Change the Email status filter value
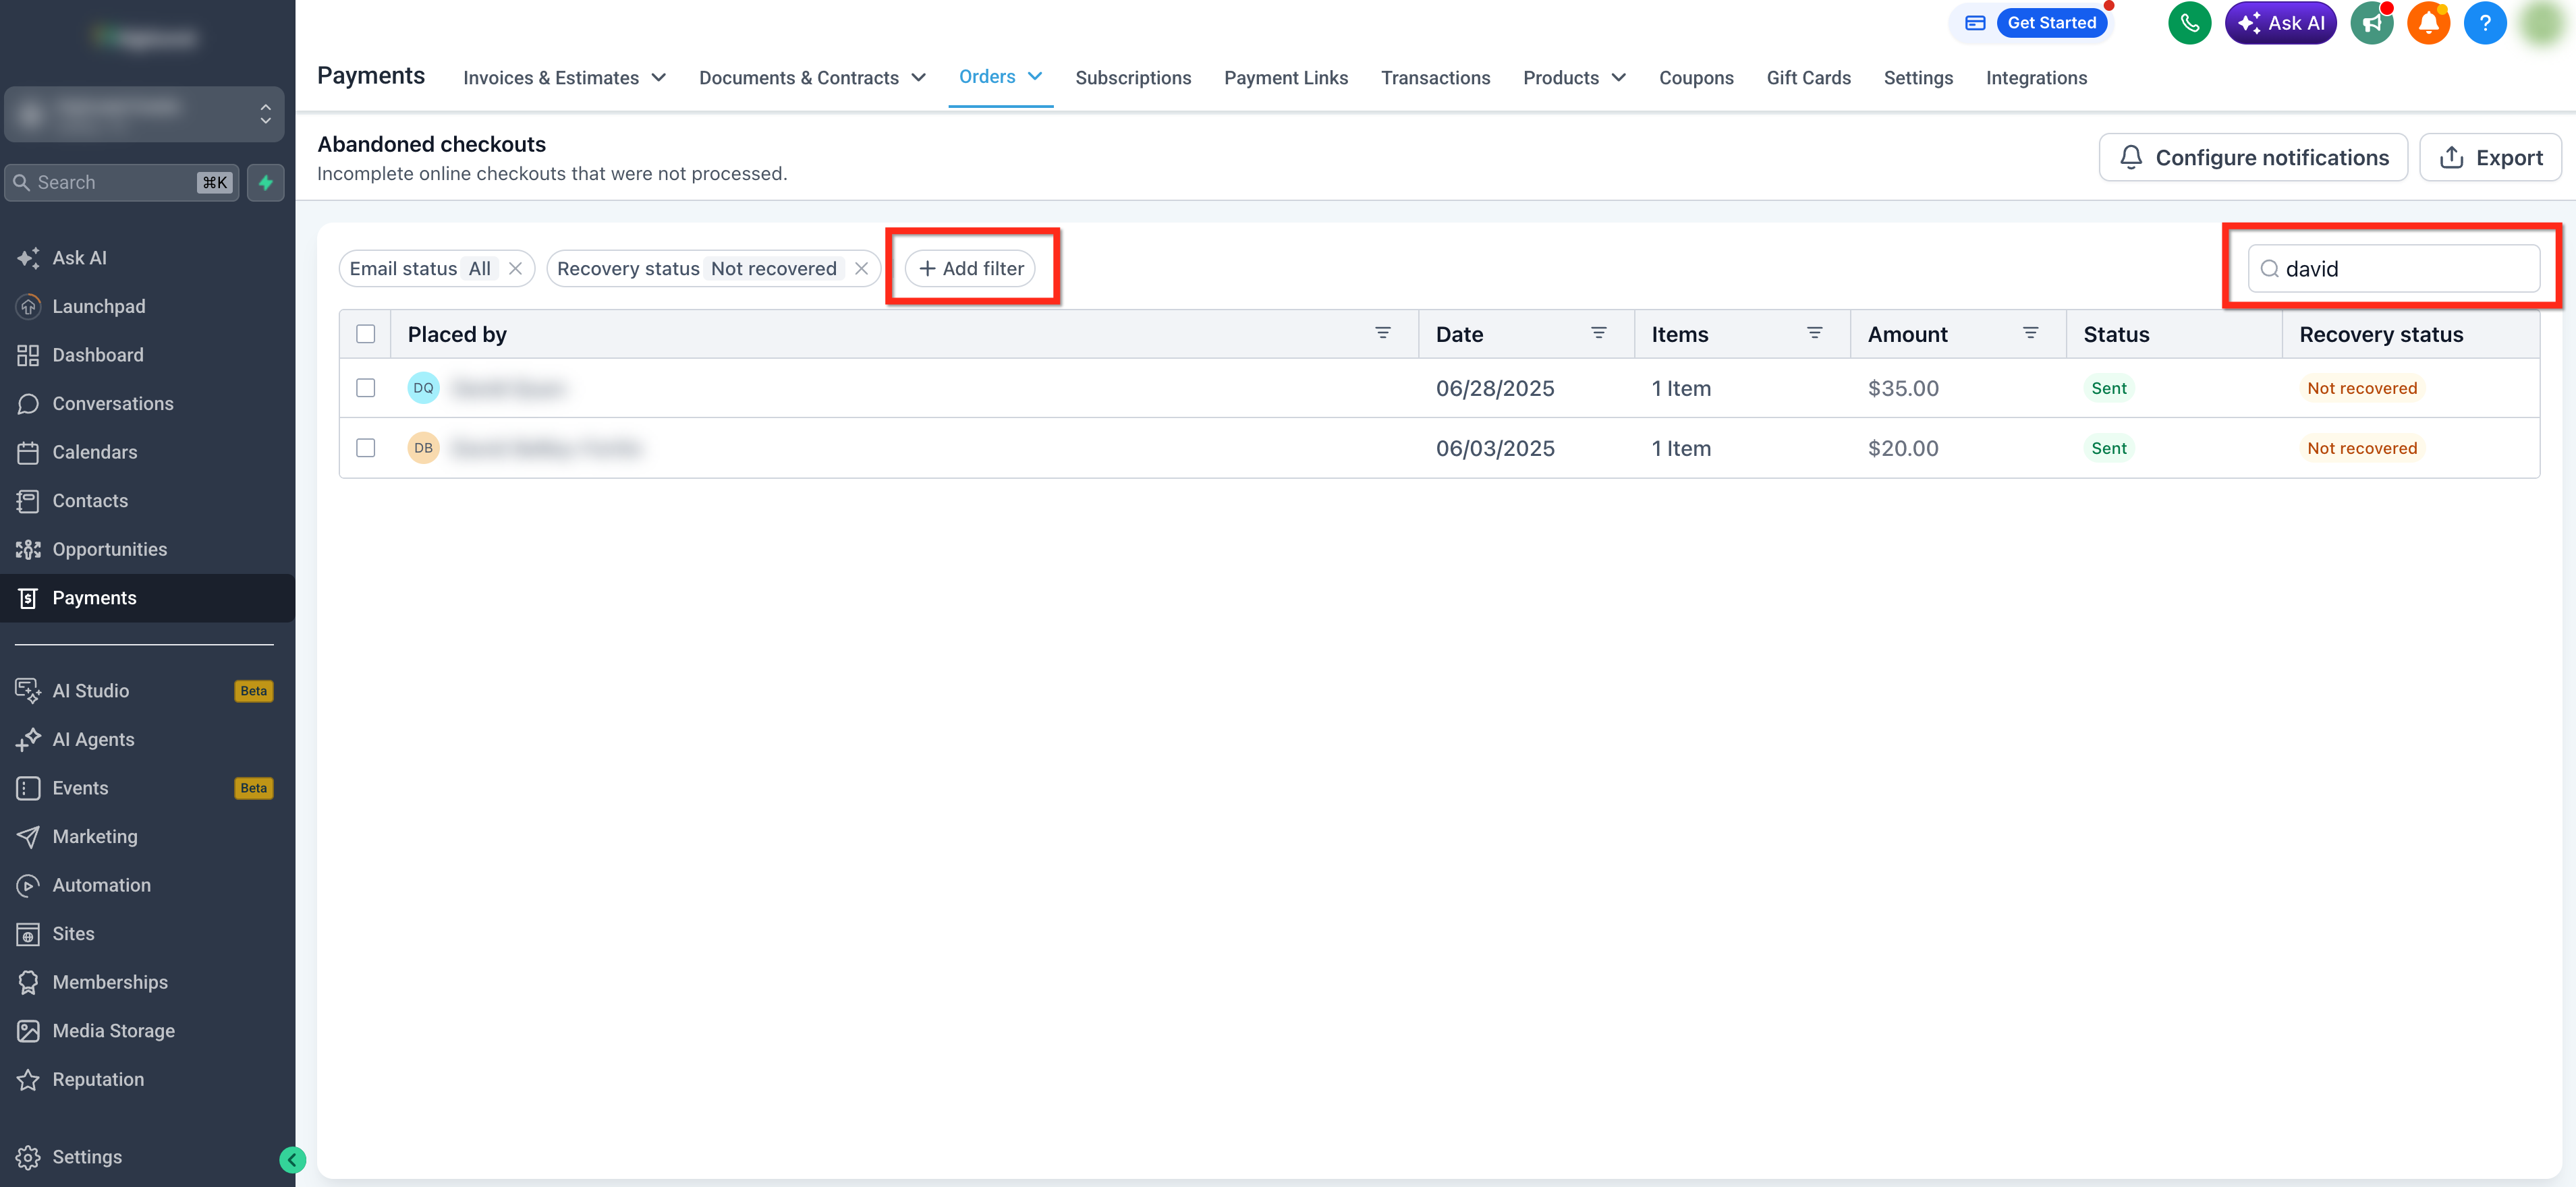Image resolution: width=2576 pixels, height=1187 pixels. (480, 269)
